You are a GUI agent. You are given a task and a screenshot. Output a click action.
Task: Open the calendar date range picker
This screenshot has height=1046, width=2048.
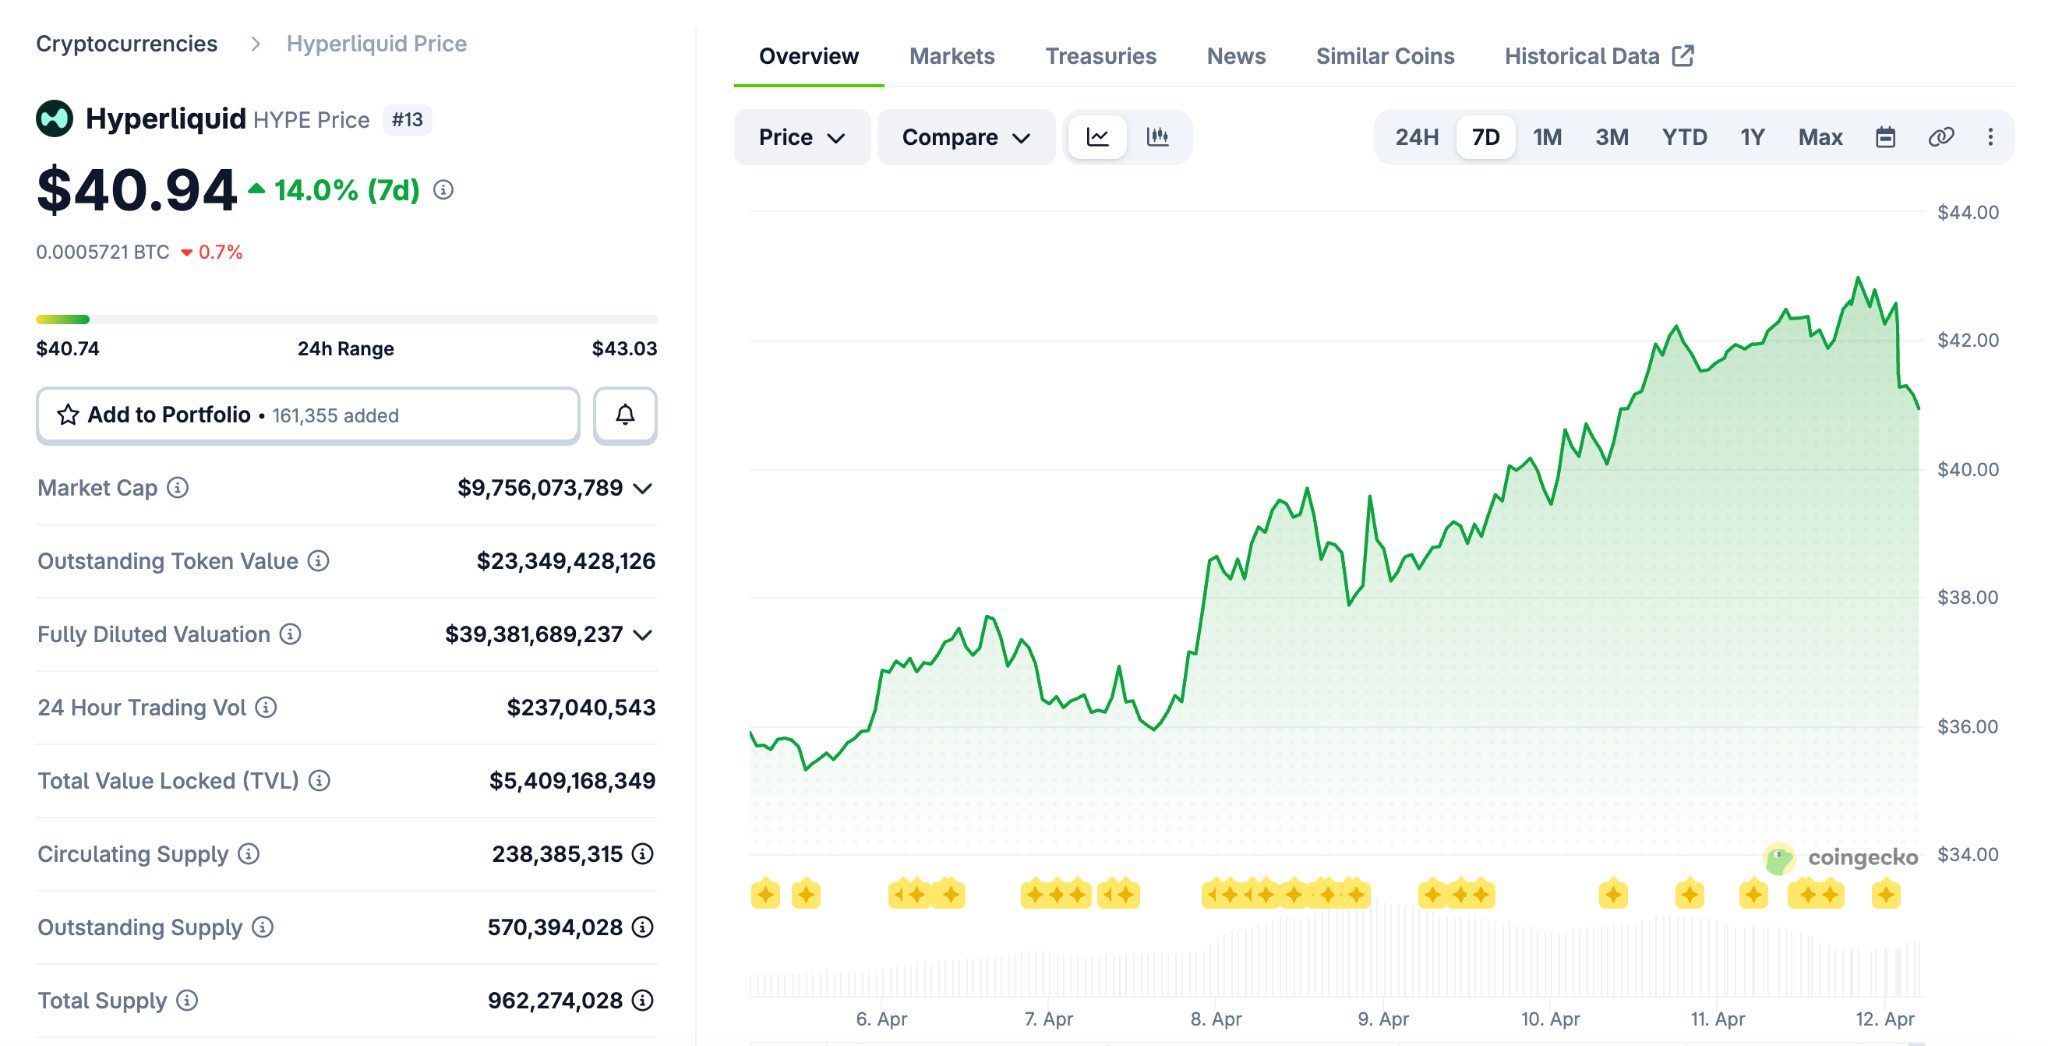tap(1885, 137)
